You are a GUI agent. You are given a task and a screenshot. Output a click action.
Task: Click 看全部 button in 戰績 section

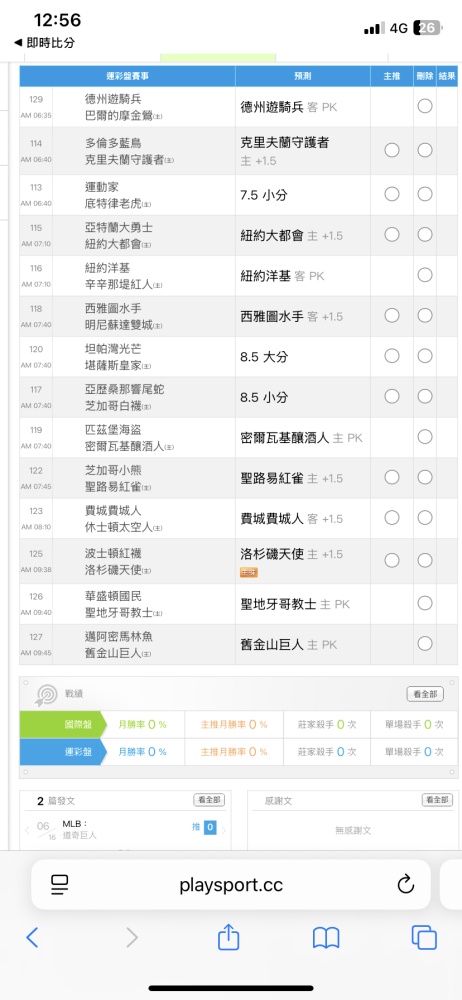click(x=425, y=695)
